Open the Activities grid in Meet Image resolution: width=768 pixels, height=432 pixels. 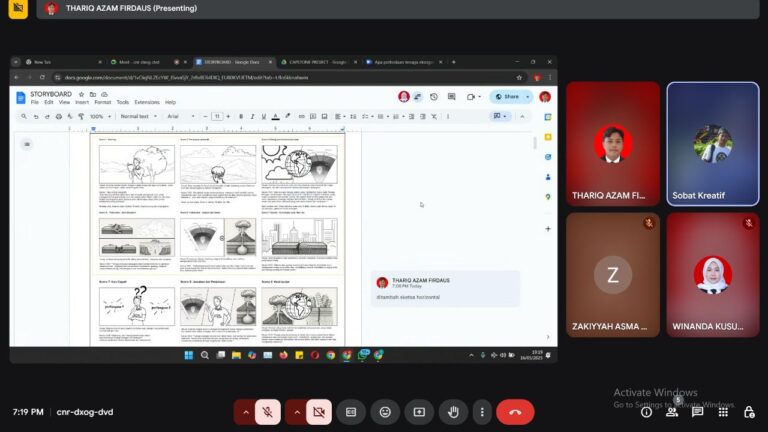pos(723,412)
